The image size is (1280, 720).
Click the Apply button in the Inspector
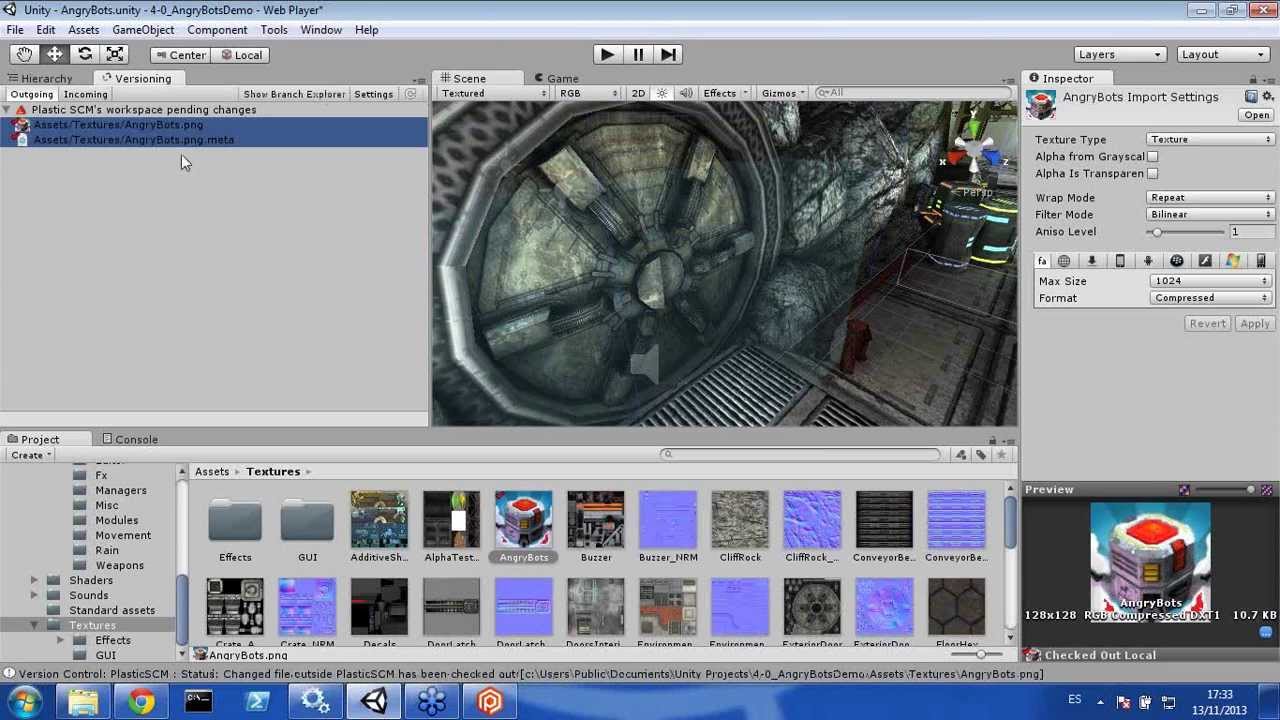coord(1255,323)
